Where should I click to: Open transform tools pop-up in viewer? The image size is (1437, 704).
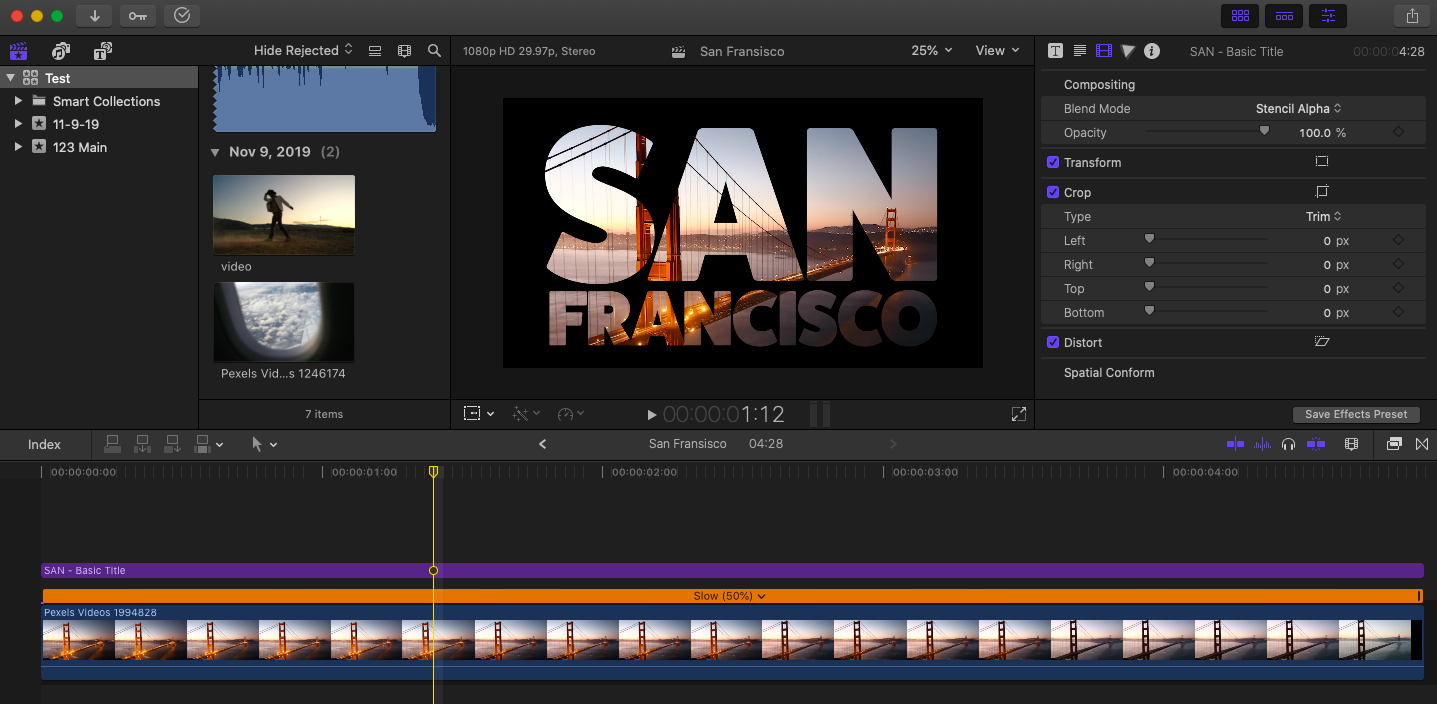point(479,413)
